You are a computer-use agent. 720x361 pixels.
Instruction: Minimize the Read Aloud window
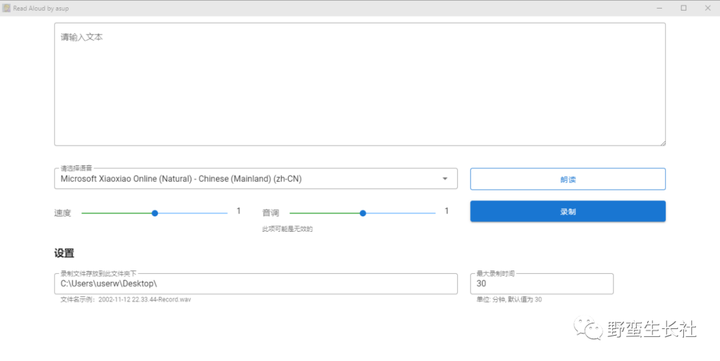point(659,8)
